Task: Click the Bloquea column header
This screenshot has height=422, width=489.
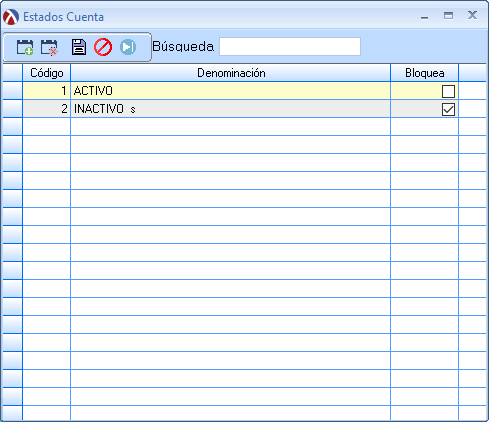Action: (425, 73)
